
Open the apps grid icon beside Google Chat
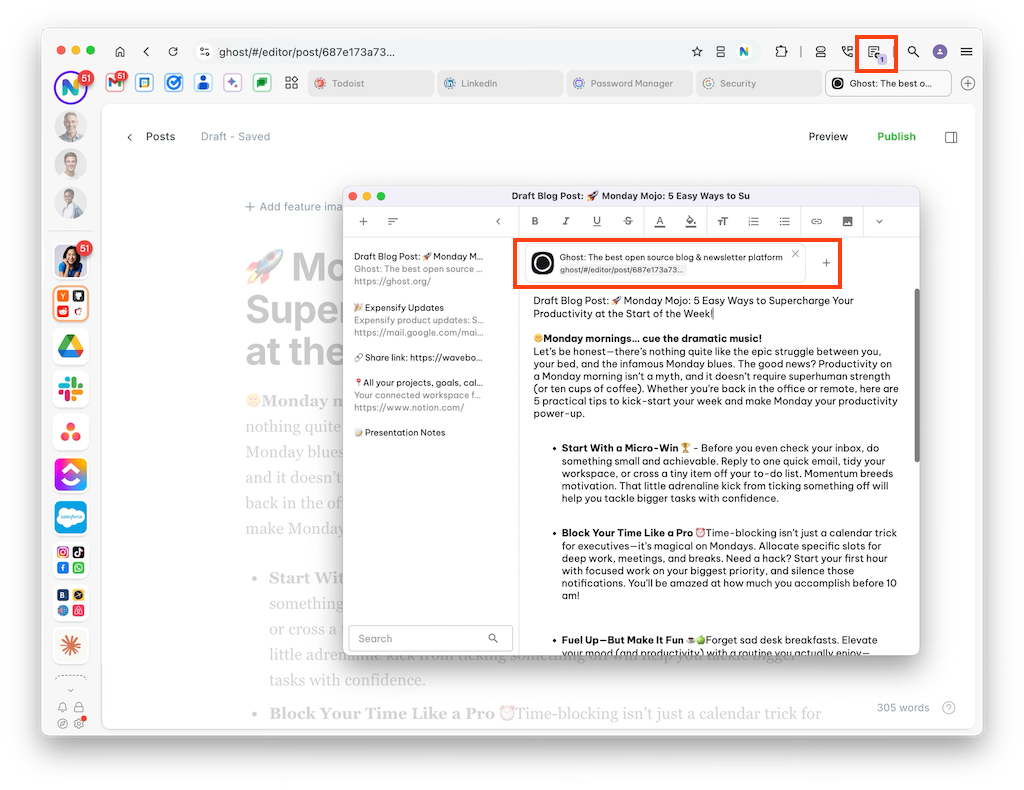tap(291, 83)
